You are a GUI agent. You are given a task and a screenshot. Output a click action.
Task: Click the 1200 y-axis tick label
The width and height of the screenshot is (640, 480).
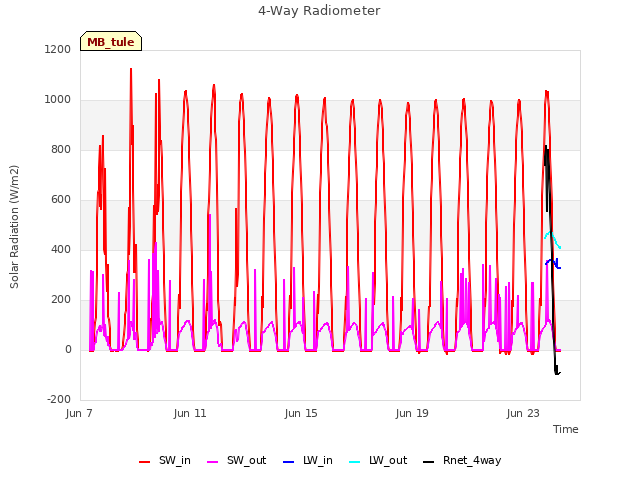click(x=58, y=49)
